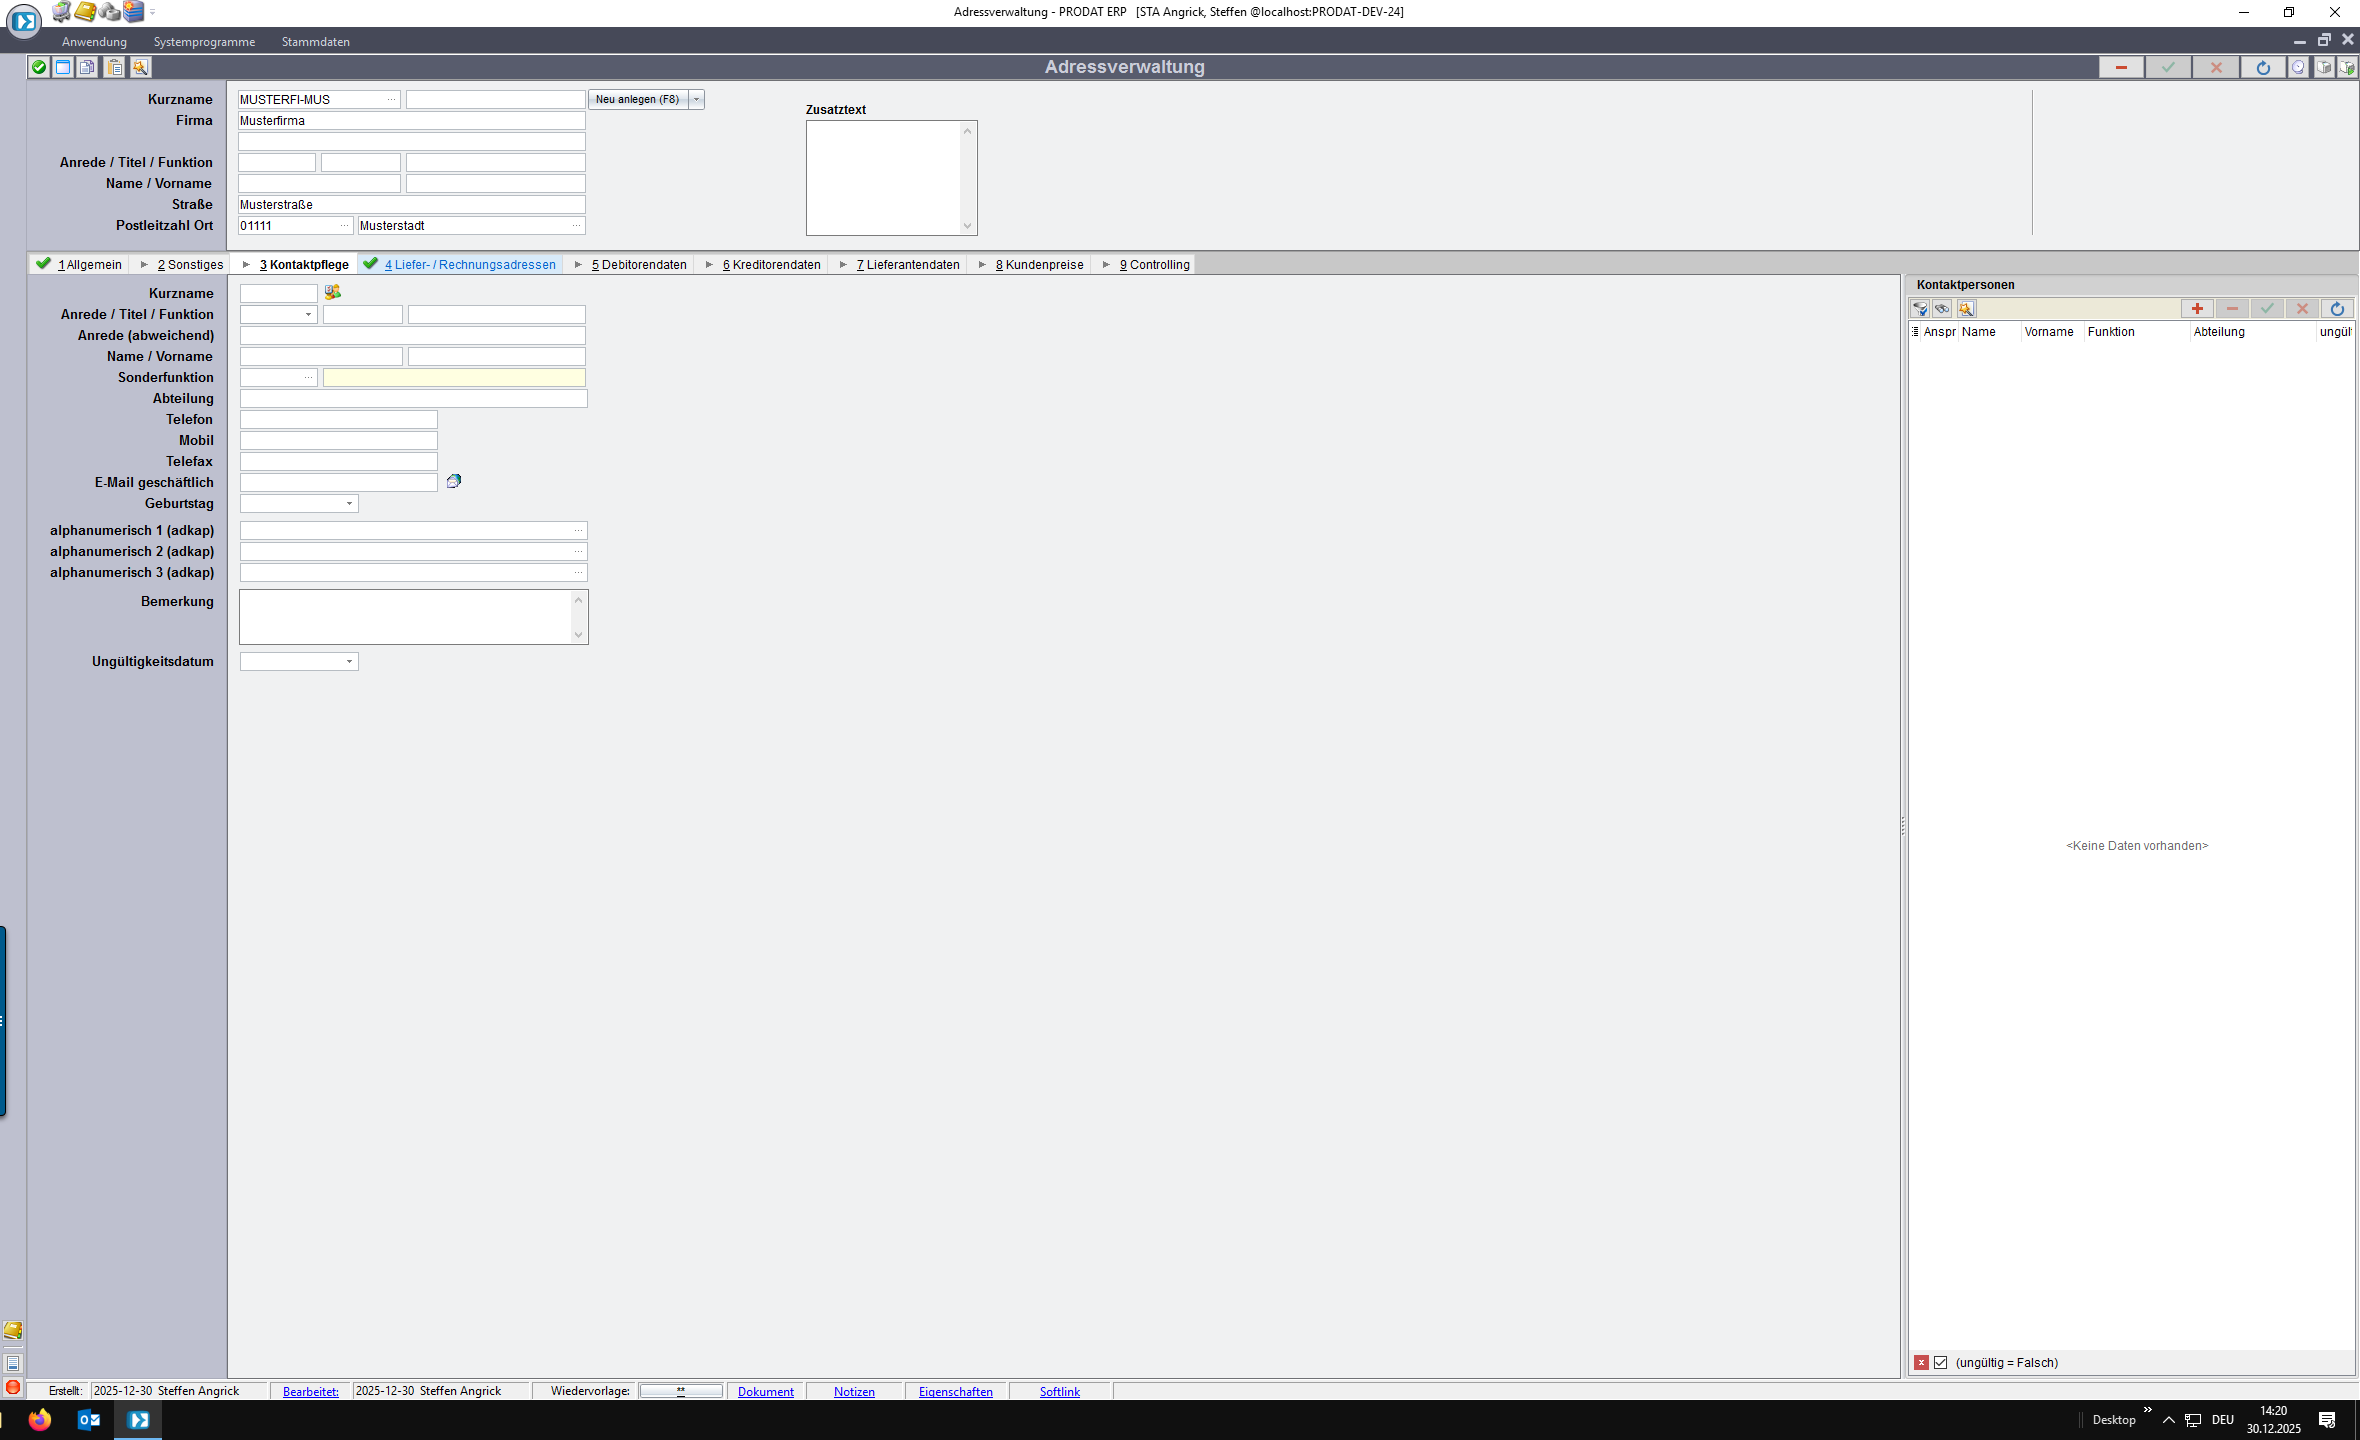Switch to the 5 Debitorendaten tab
The height and width of the screenshot is (1440, 2360).
(638, 265)
